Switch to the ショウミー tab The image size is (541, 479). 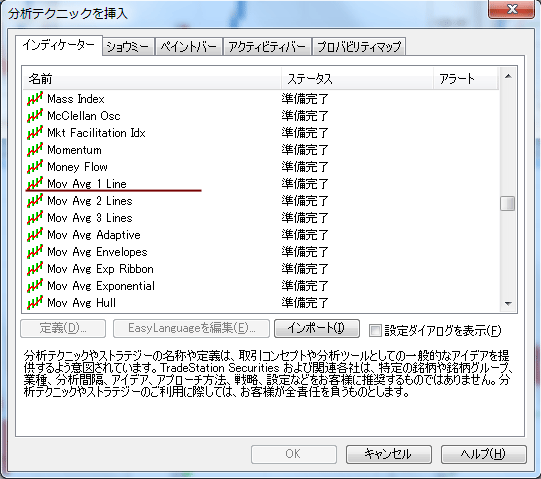point(128,47)
